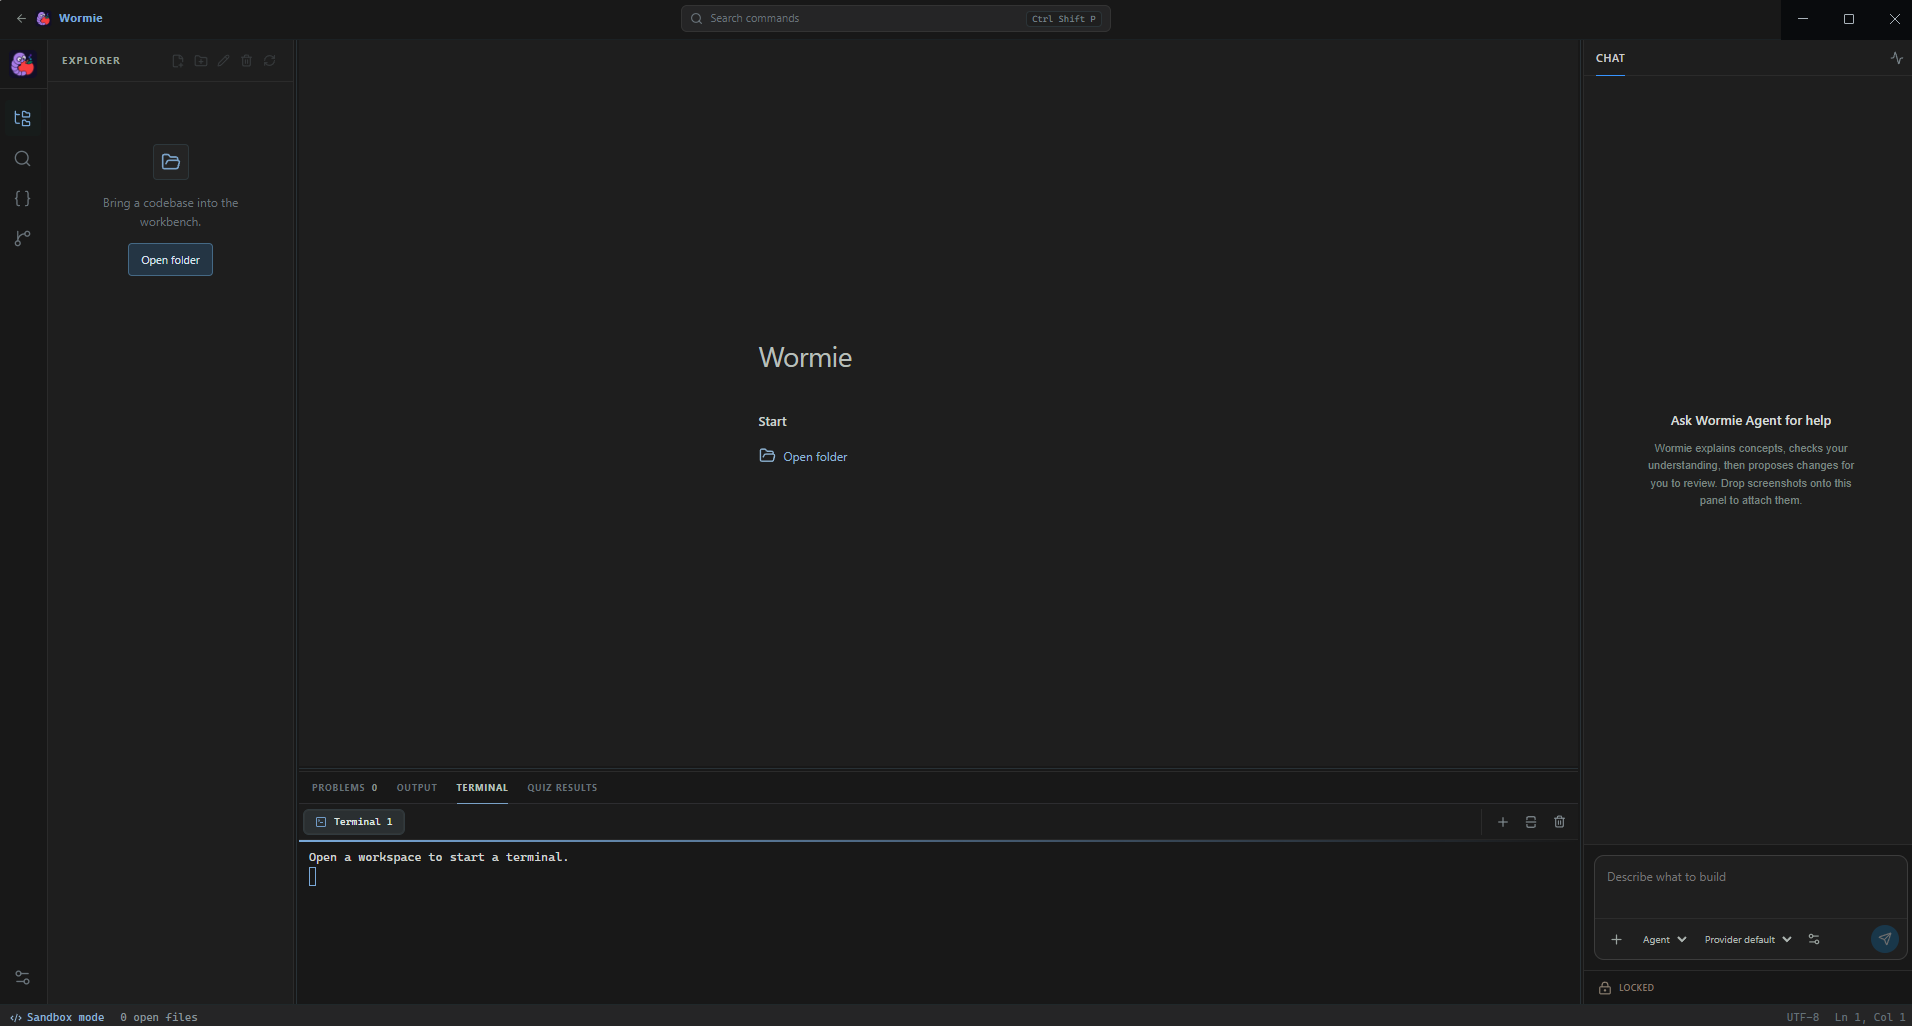Minimize the Wormie window

pyautogui.click(x=1803, y=19)
